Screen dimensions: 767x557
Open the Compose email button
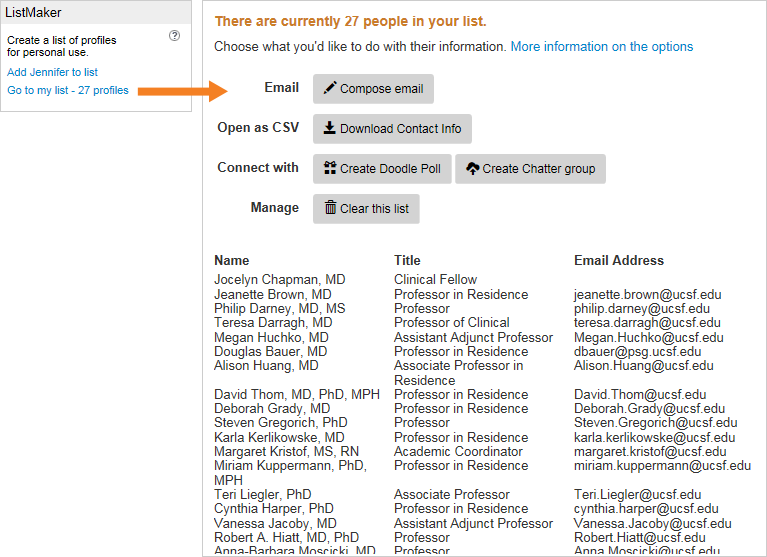pos(373,89)
